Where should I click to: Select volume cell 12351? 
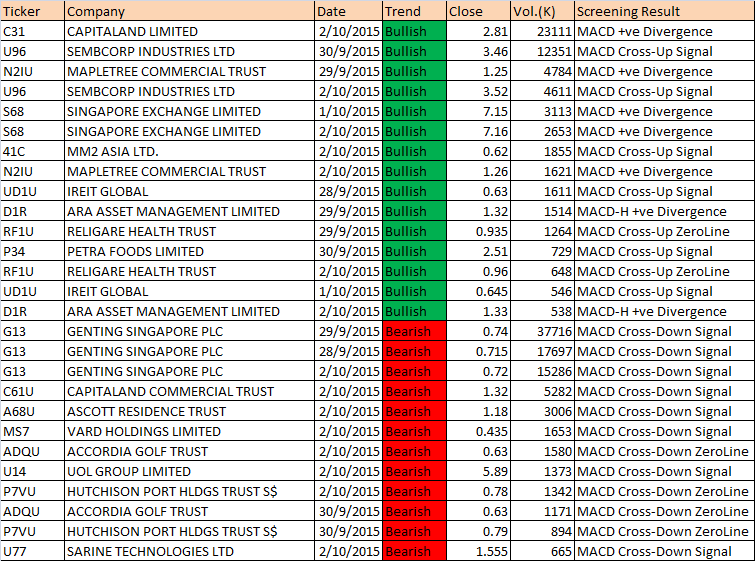[542, 51]
